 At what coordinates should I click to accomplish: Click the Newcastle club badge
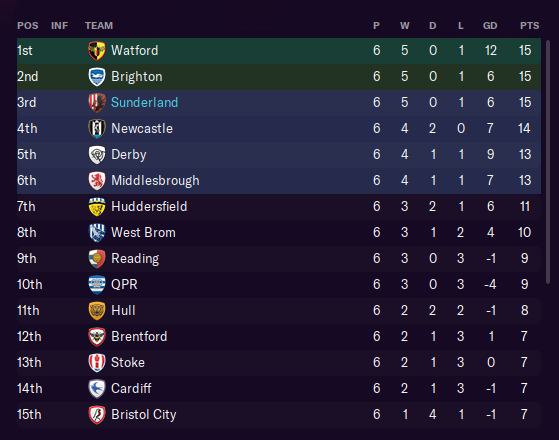(x=97, y=129)
